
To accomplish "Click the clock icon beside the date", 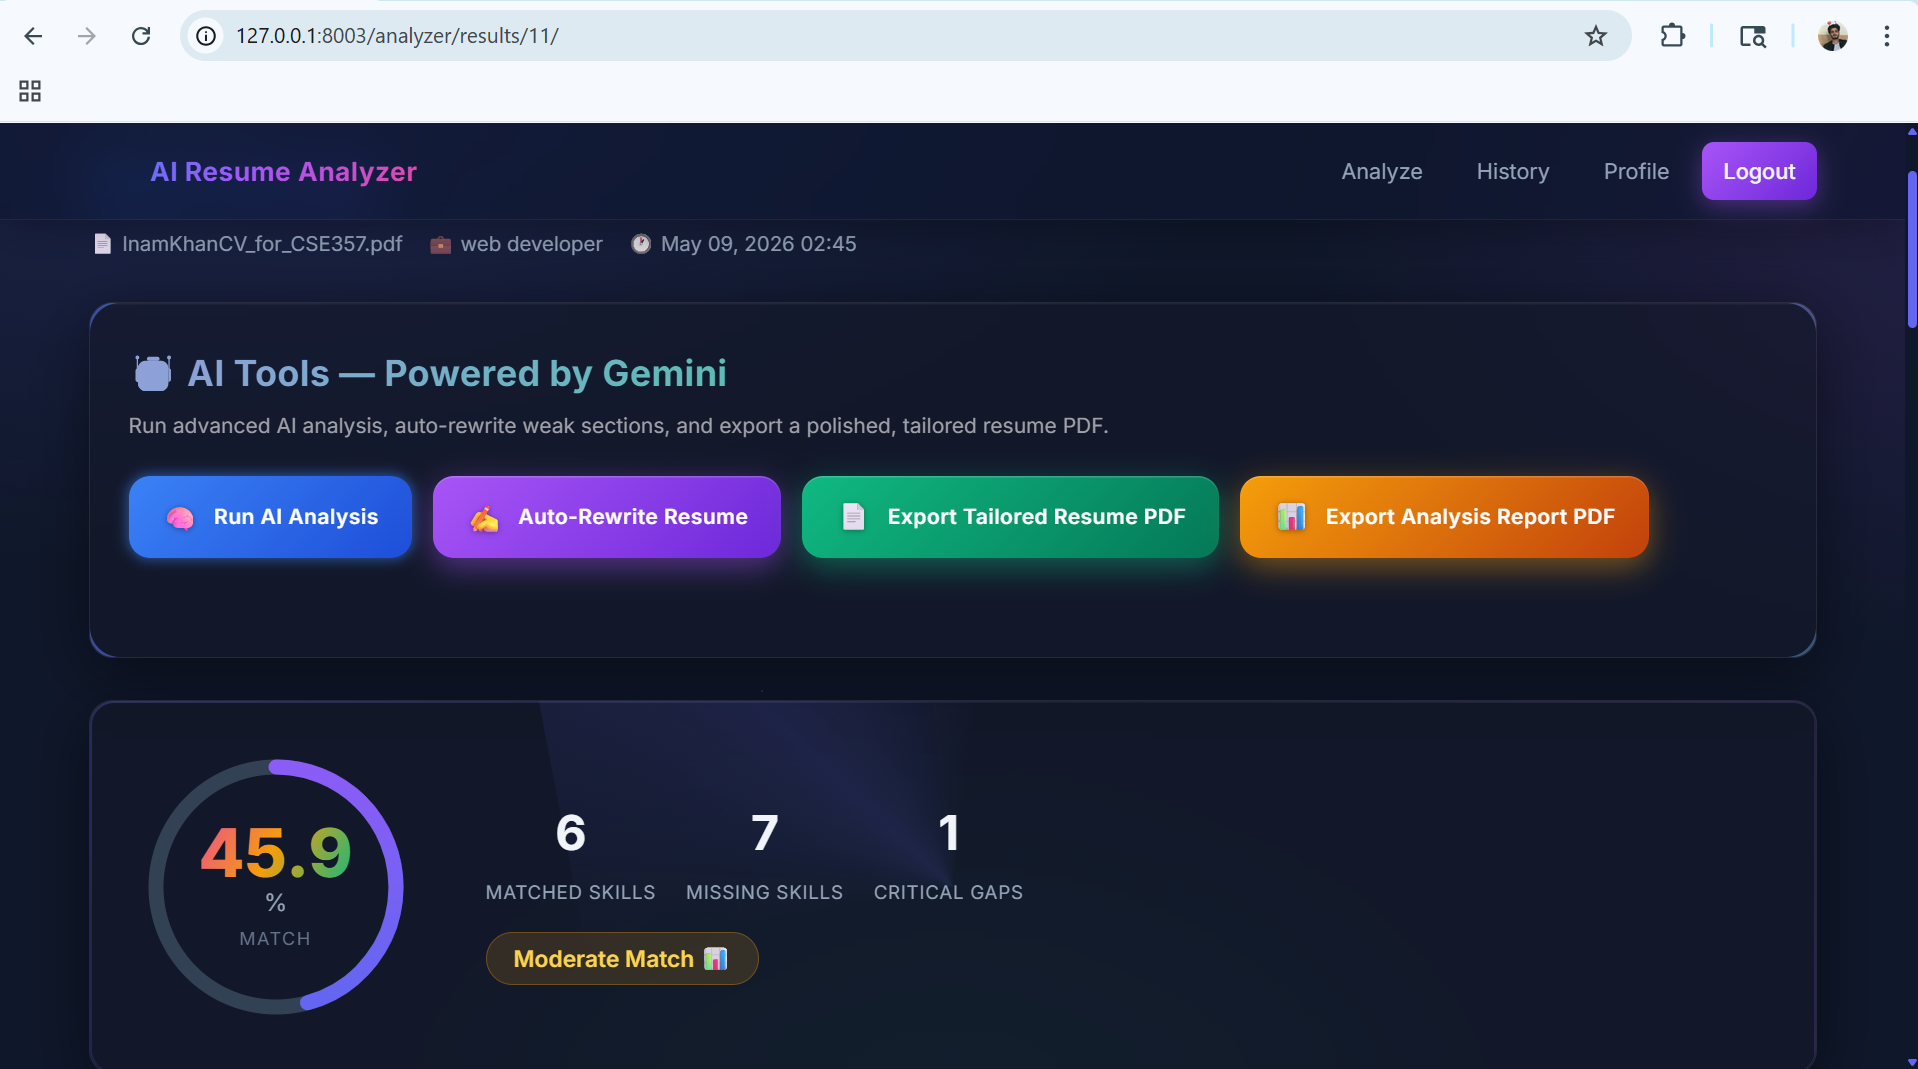I will [641, 244].
